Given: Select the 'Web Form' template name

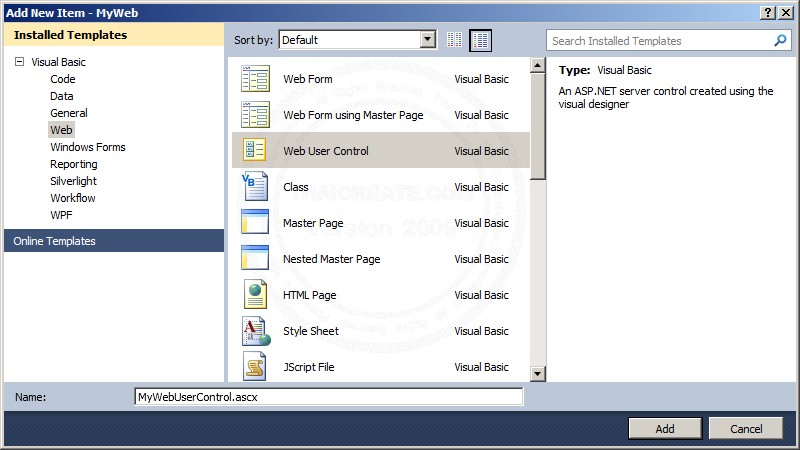Looking at the screenshot, I should click(308, 79).
